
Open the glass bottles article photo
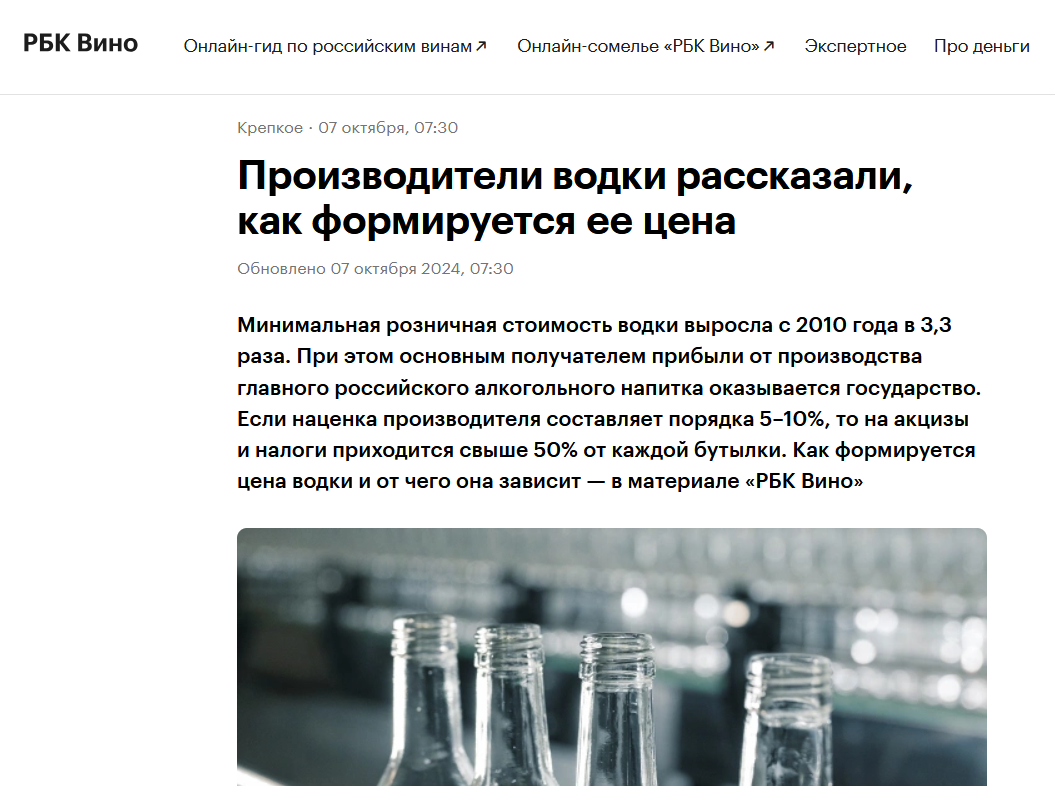[612, 657]
